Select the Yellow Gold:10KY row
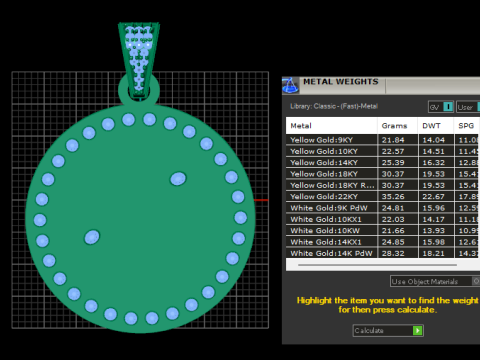480x360 pixels. tap(383, 151)
